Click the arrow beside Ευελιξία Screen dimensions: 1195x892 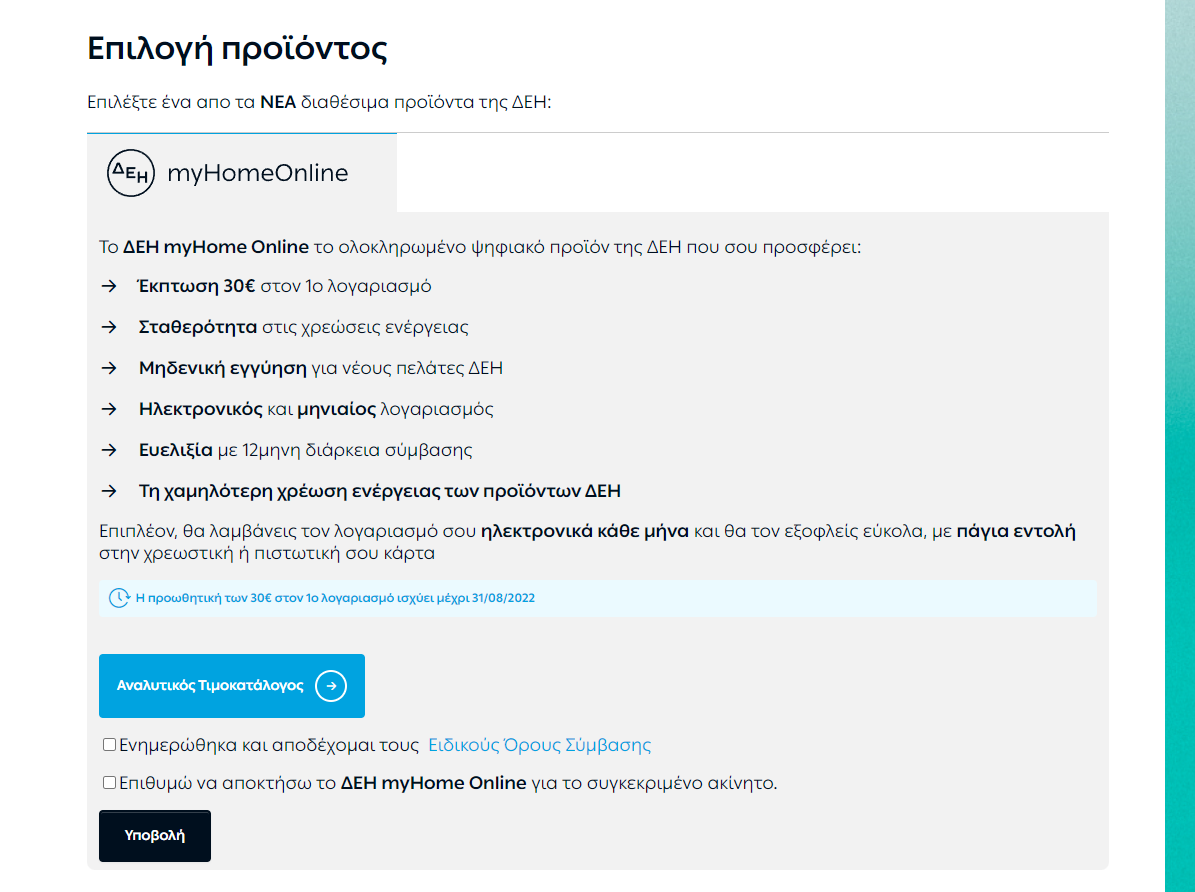point(109,451)
